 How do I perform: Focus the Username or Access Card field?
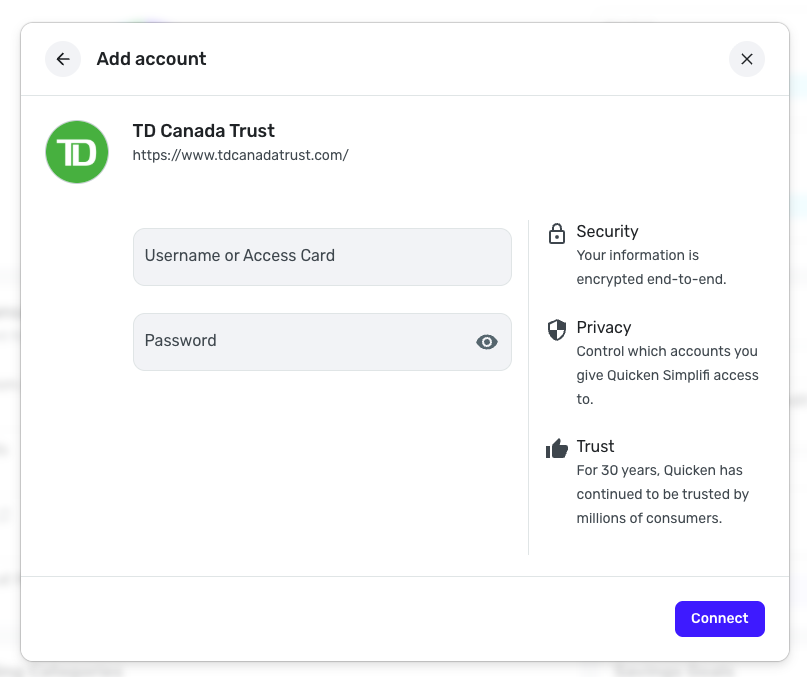pyautogui.click(x=322, y=257)
